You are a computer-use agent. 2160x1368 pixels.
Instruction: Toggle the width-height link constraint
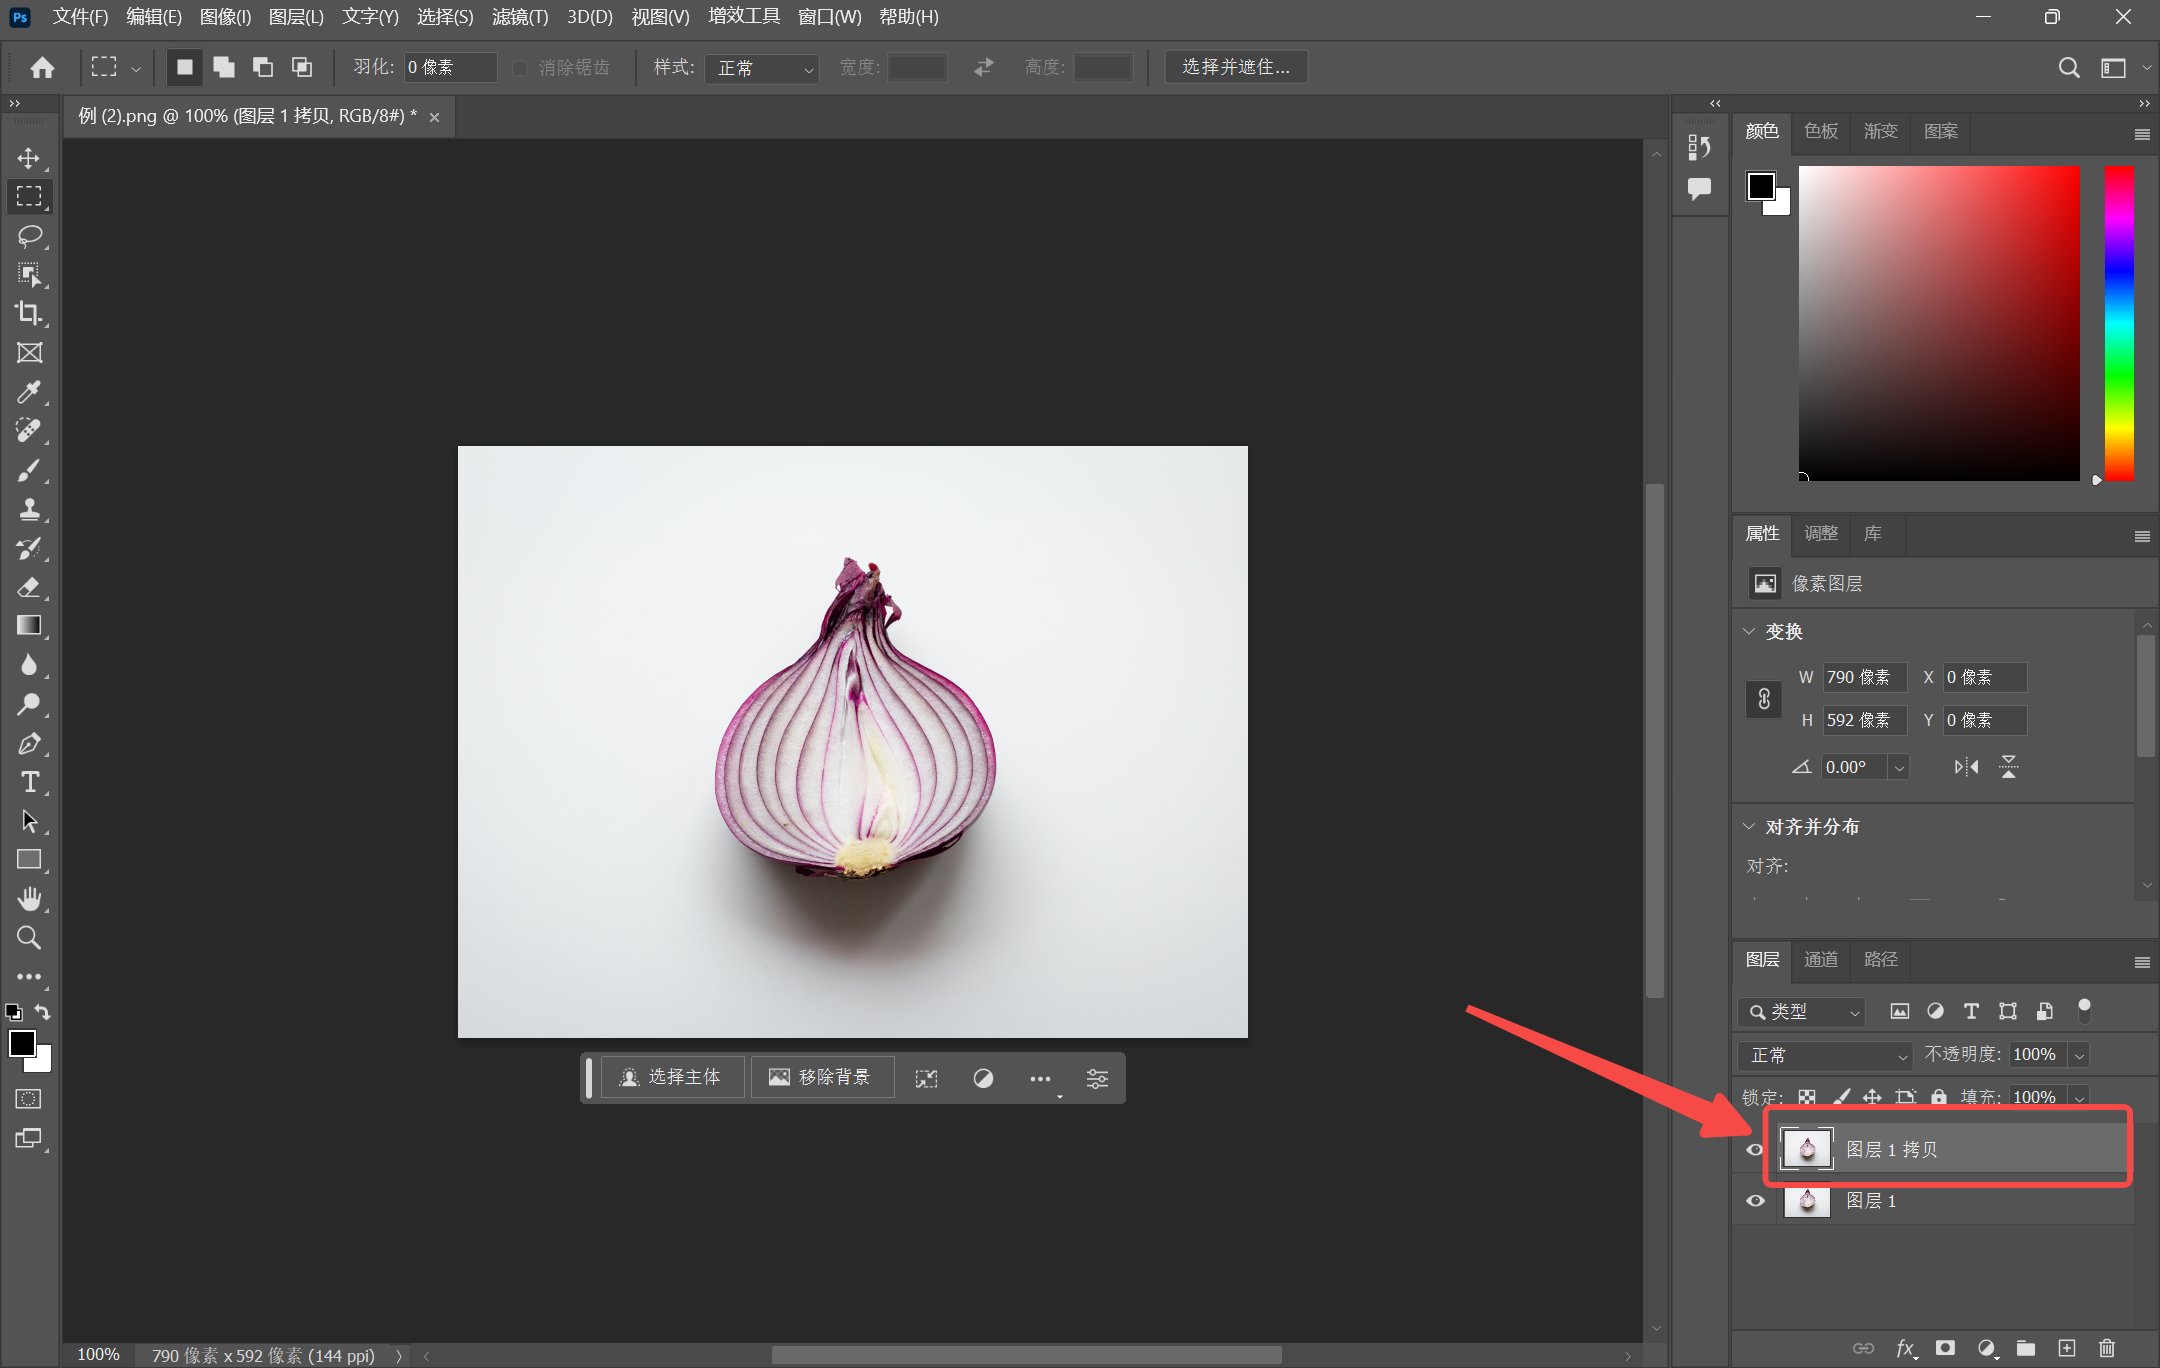coord(1764,698)
